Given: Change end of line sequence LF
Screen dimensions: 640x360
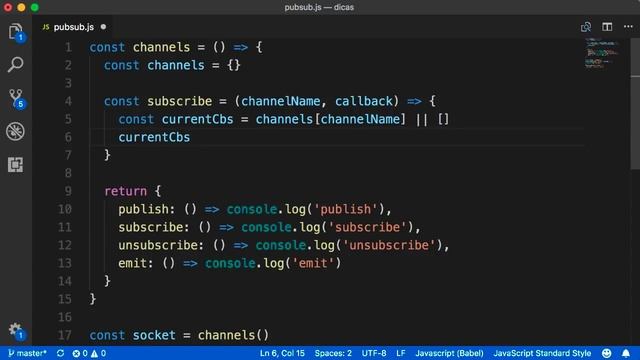Looking at the screenshot, I should 401,353.
